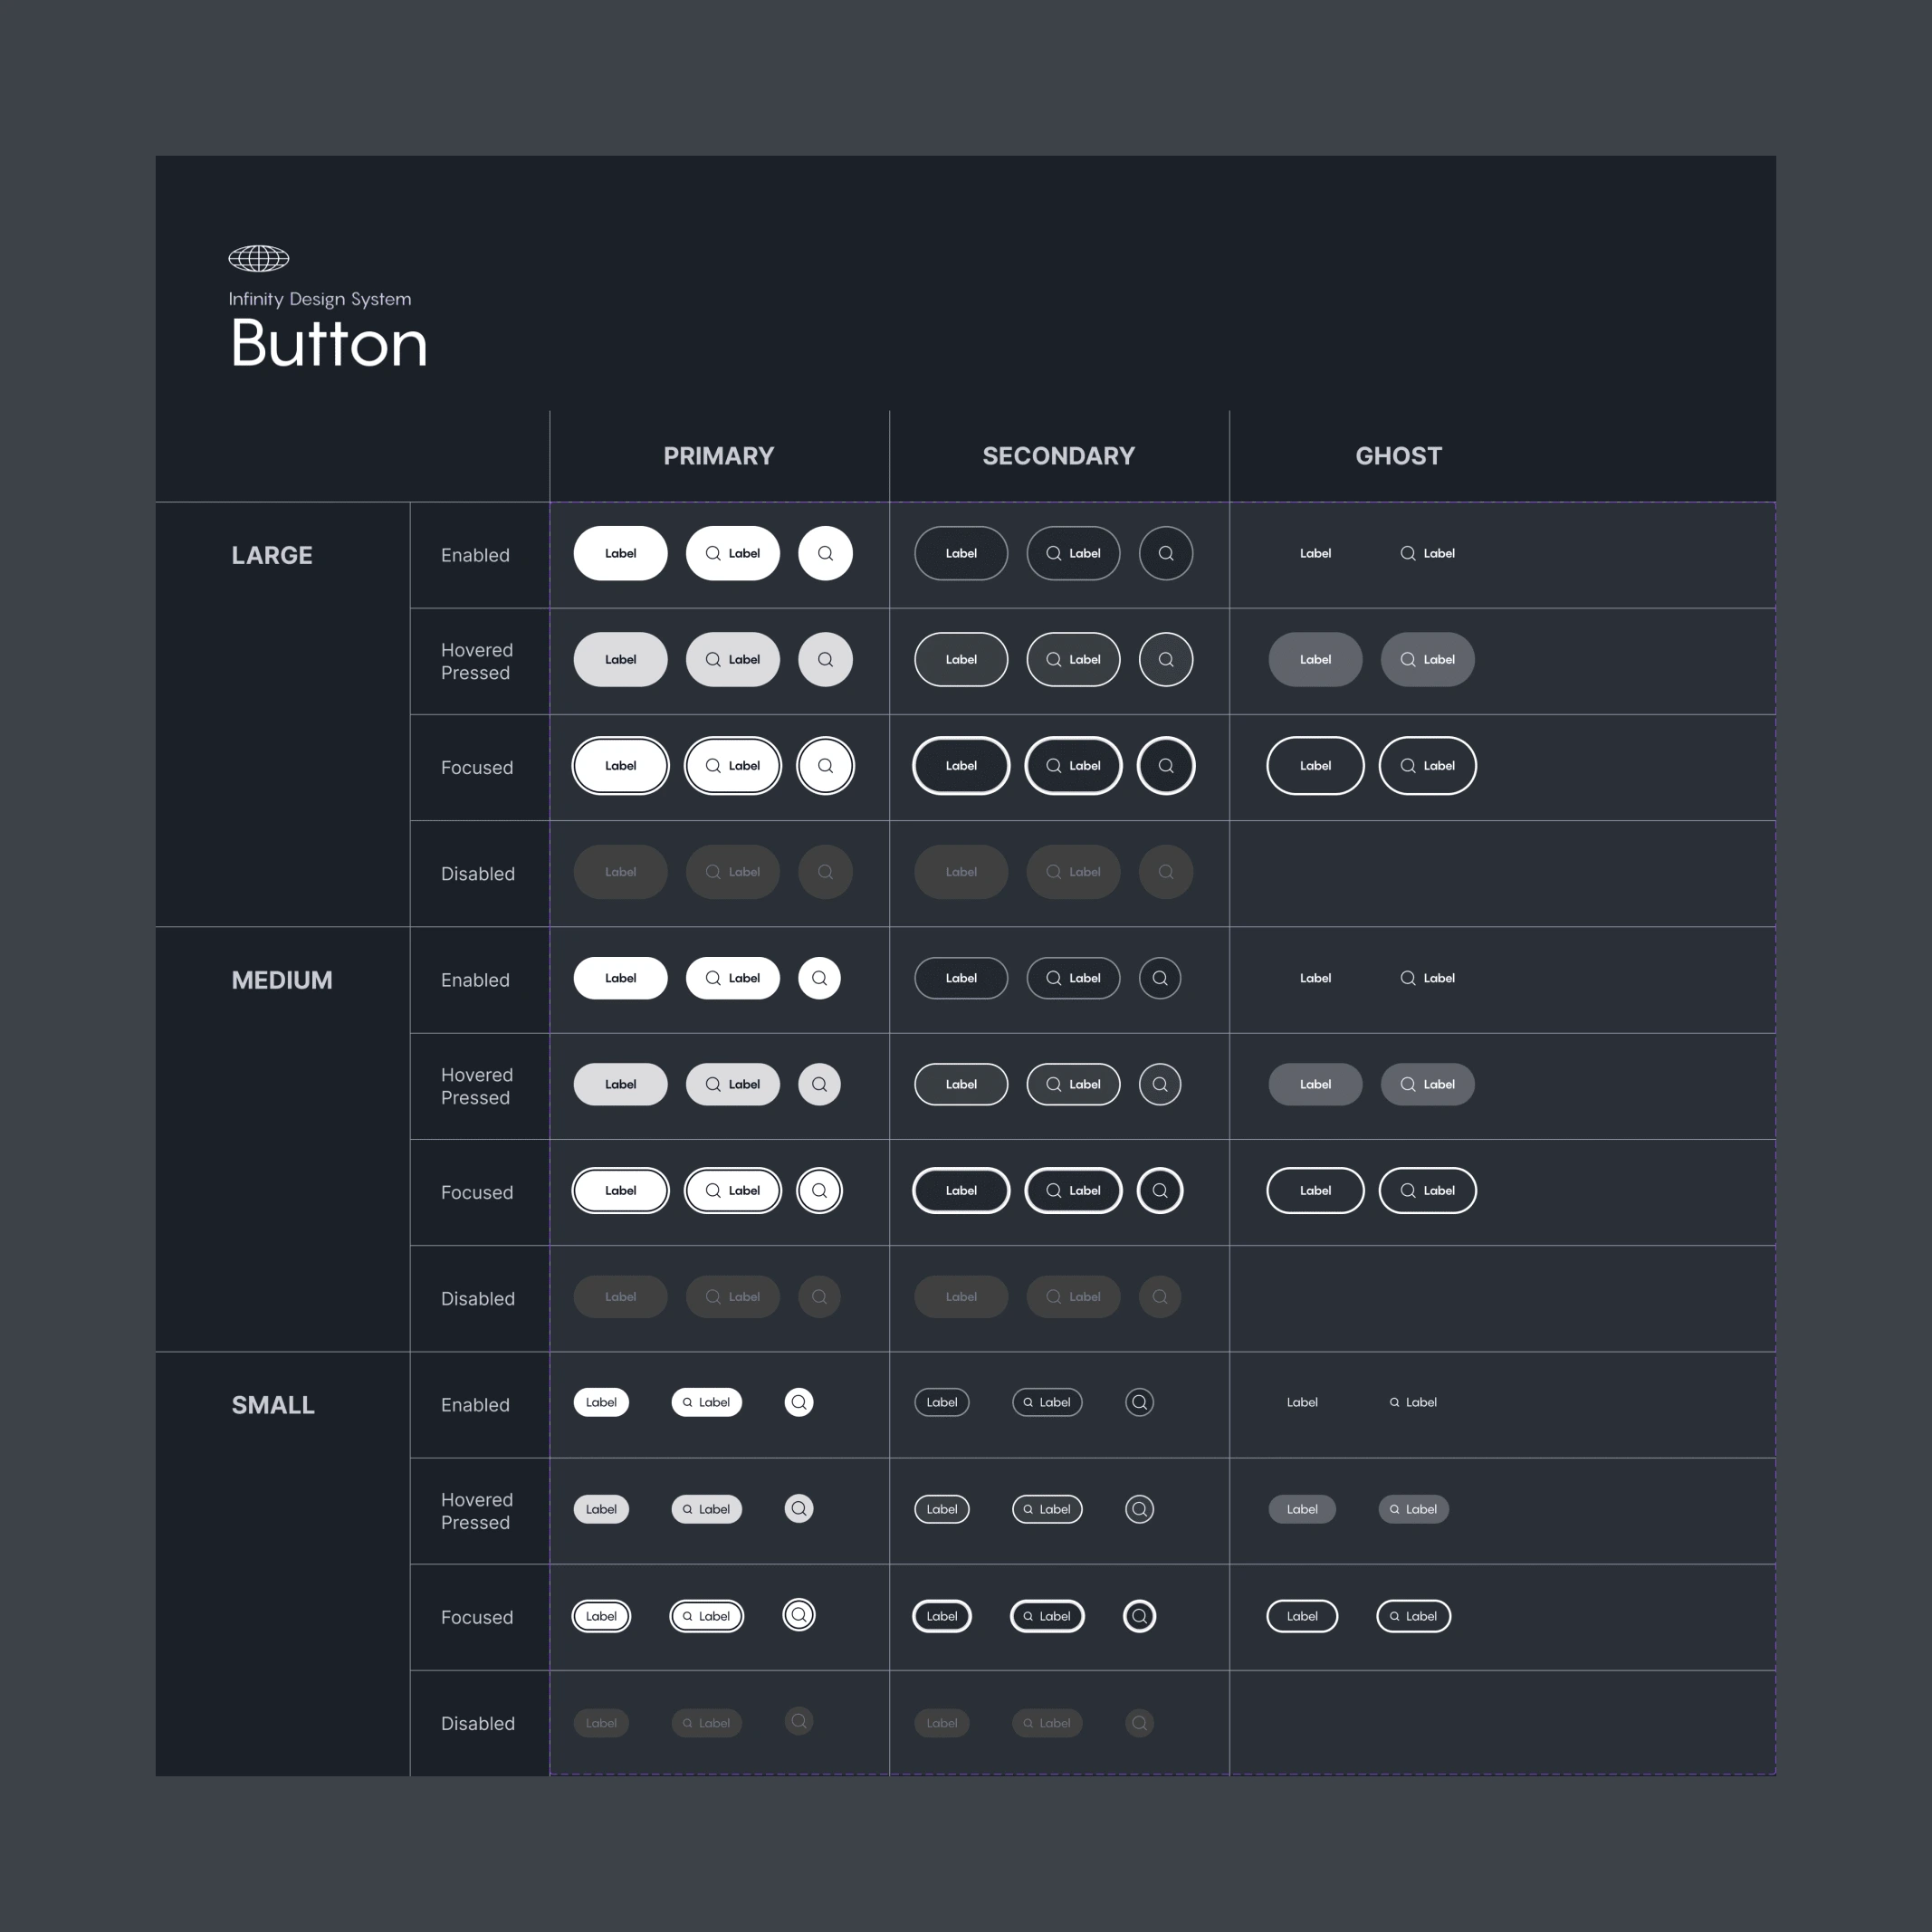
Task: Expand the MEDIUM row section
Action: 282,980
